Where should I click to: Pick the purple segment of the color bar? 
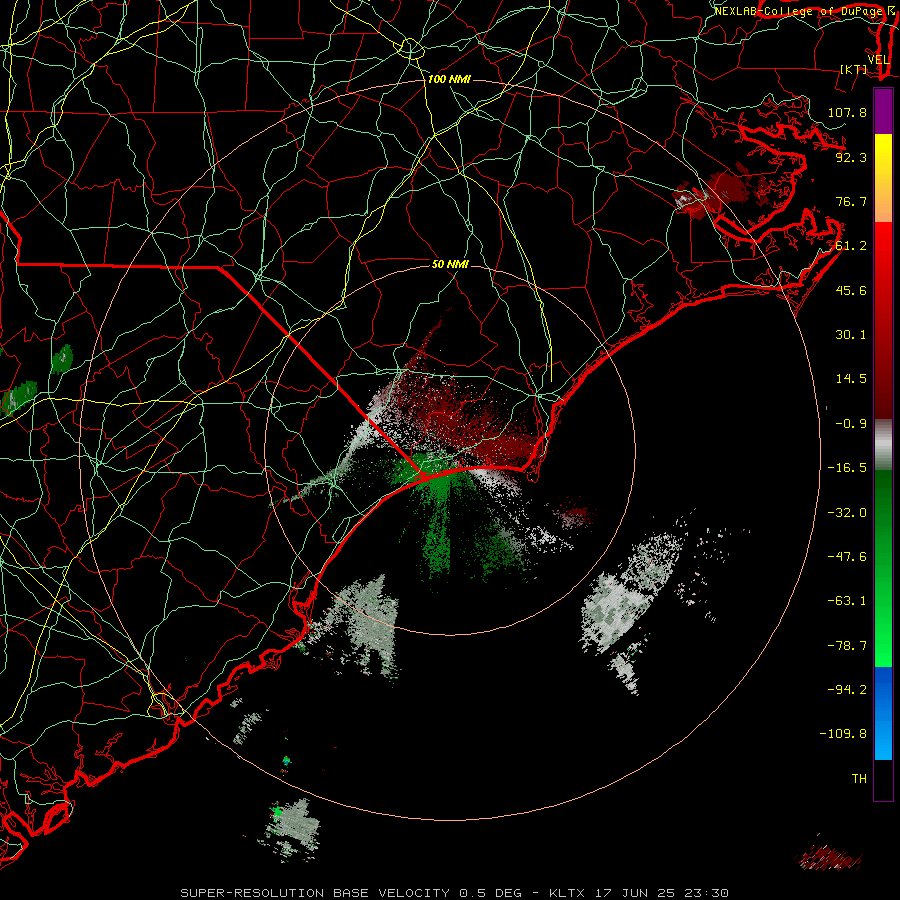coord(883,111)
